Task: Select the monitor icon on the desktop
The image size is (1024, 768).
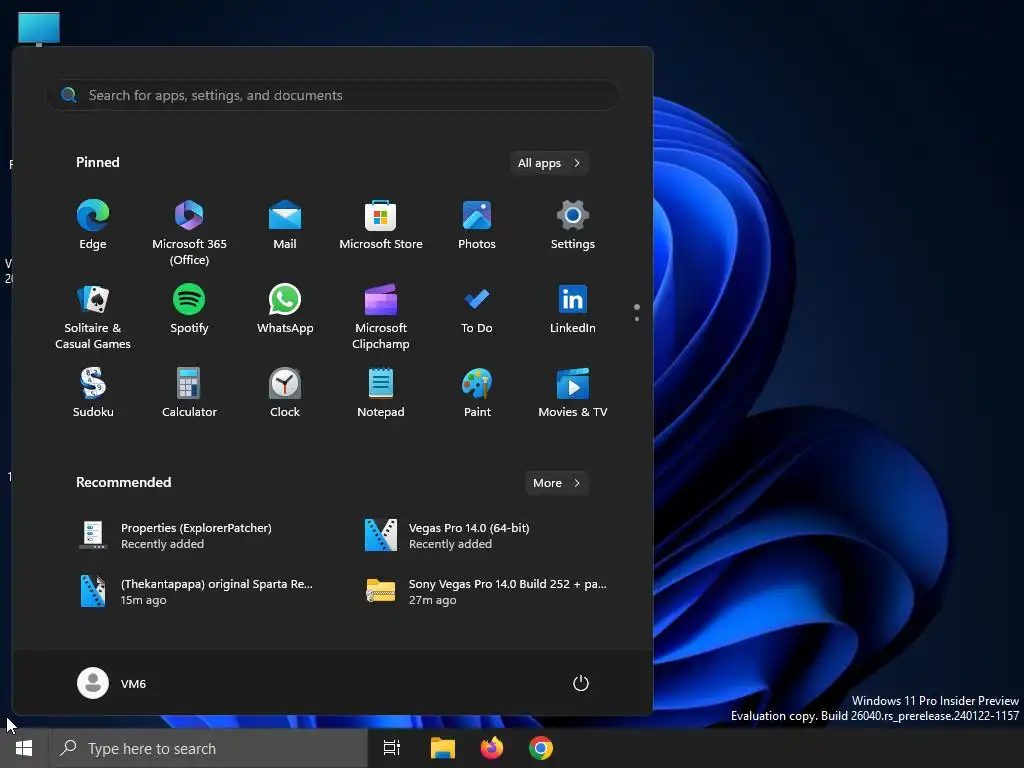Action: (39, 29)
